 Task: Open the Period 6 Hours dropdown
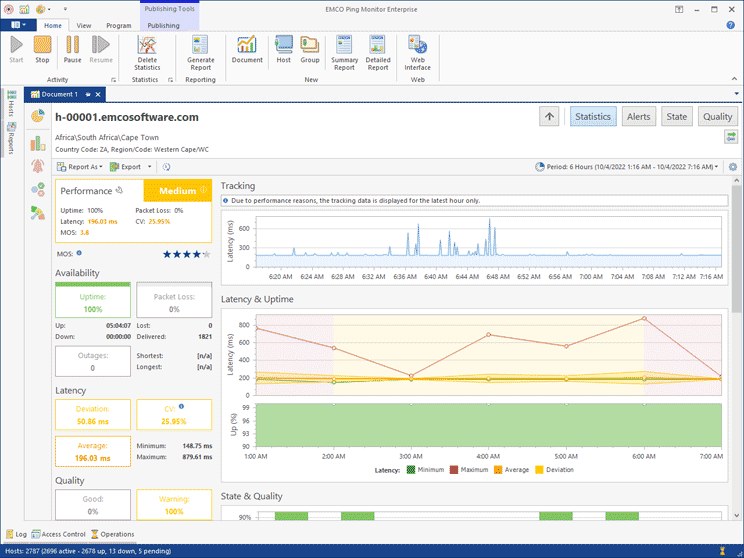pos(627,167)
